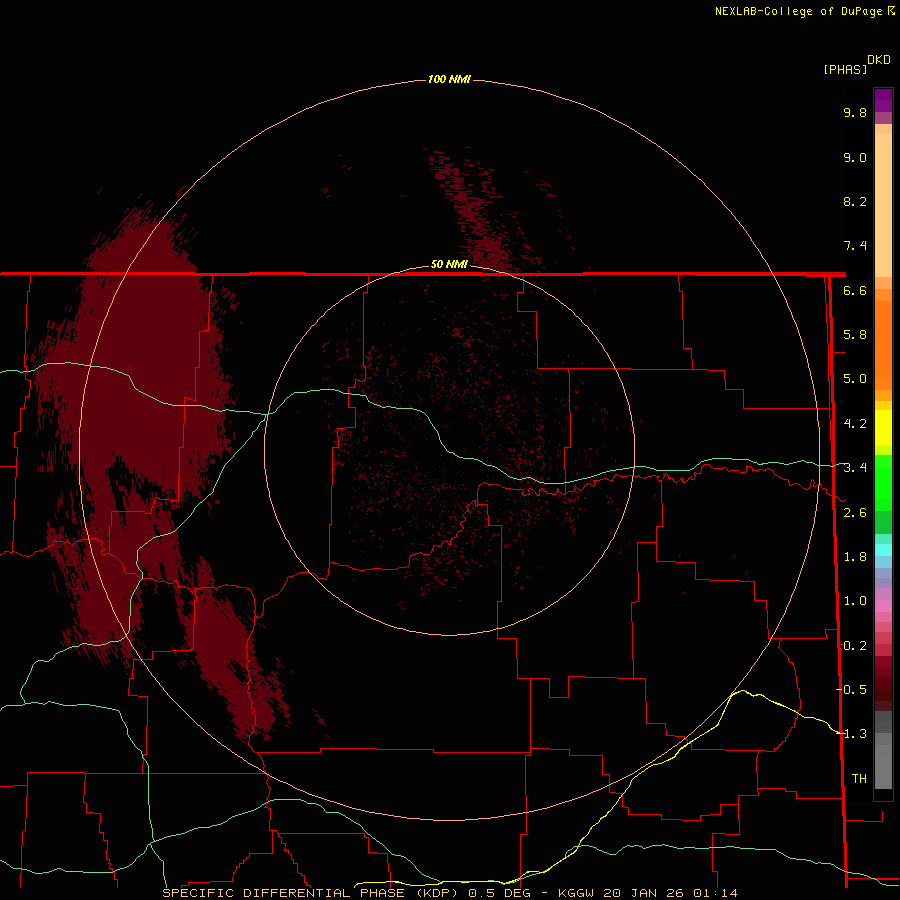900x900 pixels.
Task: Click the 6.6 value on color scale
Action: tap(855, 290)
